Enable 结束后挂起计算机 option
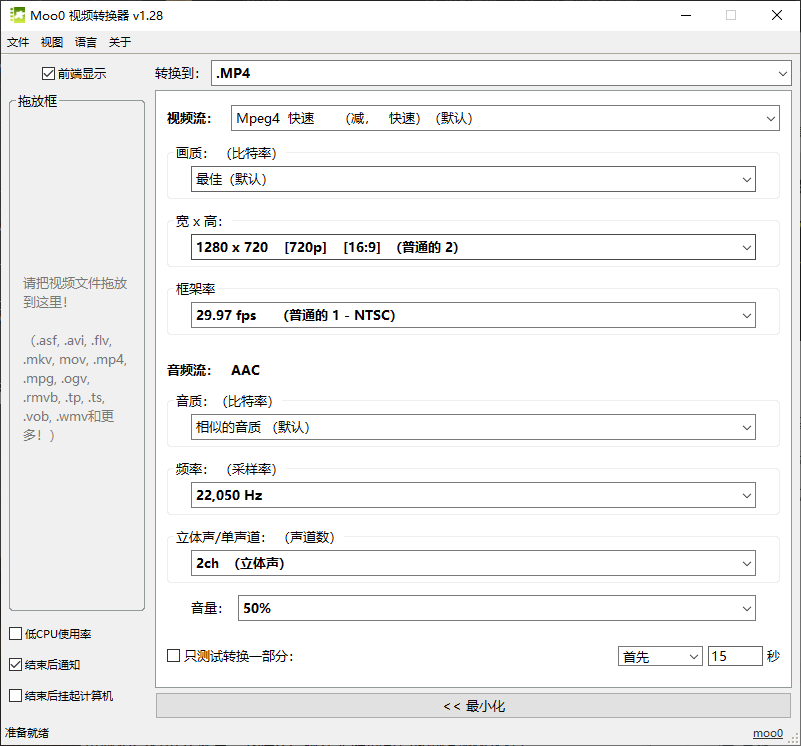The image size is (801, 746). (x=17, y=694)
